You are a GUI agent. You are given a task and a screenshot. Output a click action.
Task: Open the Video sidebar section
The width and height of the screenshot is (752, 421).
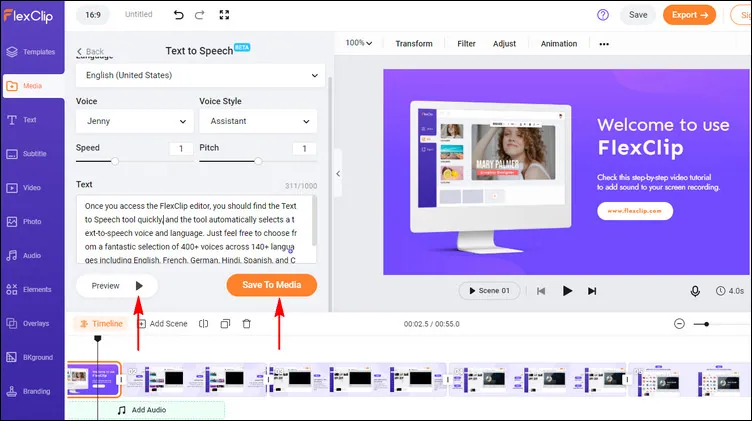[x=24, y=188]
